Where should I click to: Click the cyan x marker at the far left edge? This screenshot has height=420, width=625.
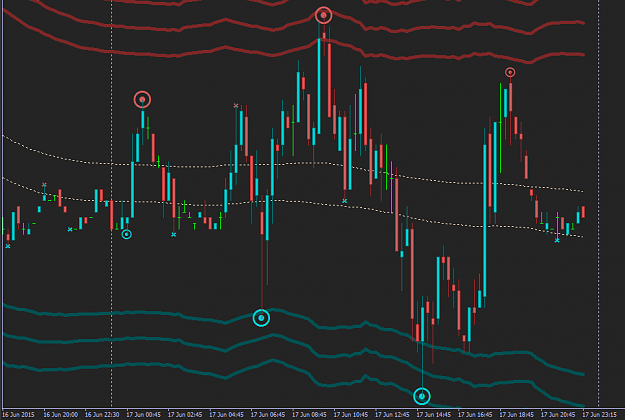[x=8, y=246]
